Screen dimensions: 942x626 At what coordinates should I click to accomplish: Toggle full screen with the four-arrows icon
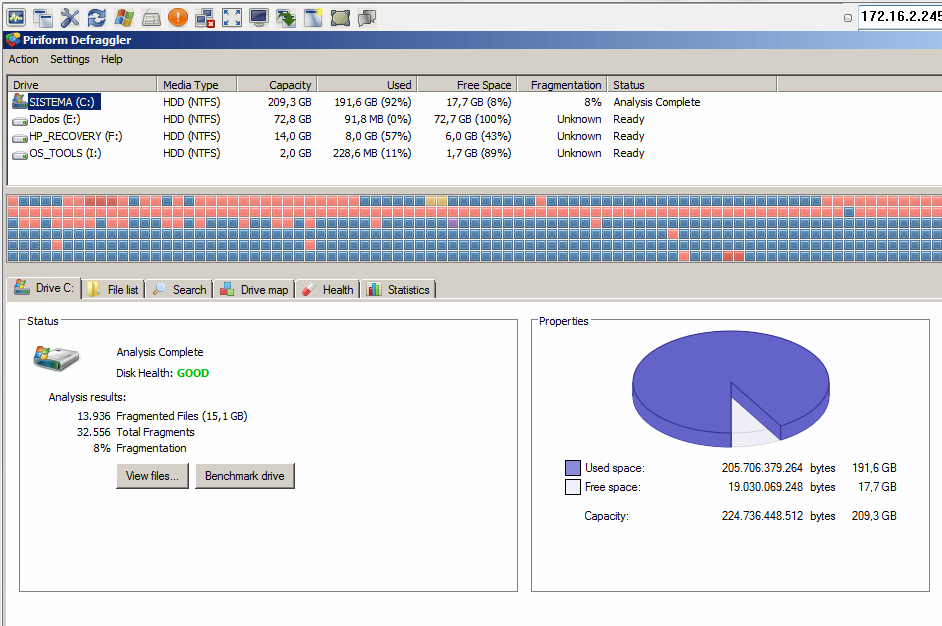pyautogui.click(x=232, y=17)
